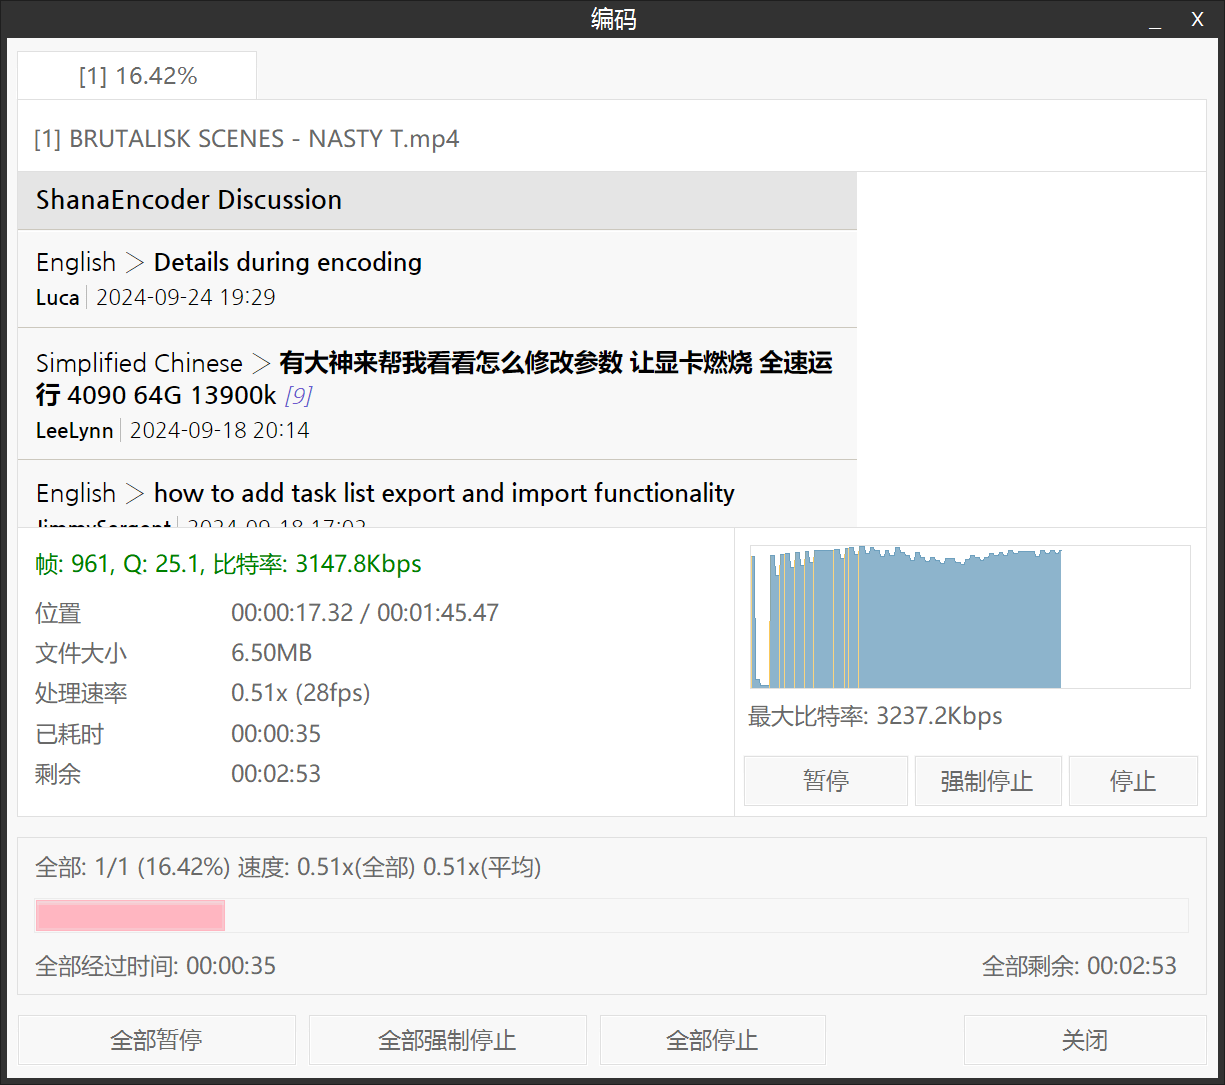Click the [9] comment count link
Viewport: 1225px width, 1085px height.
[x=298, y=396]
